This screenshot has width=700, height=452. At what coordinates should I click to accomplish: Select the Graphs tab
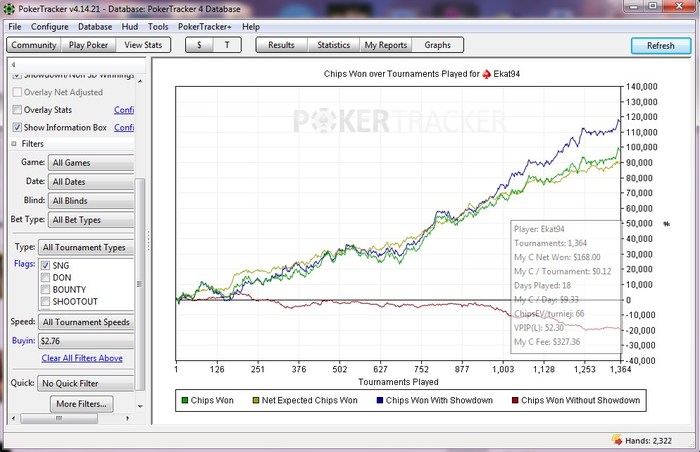pyautogui.click(x=438, y=45)
